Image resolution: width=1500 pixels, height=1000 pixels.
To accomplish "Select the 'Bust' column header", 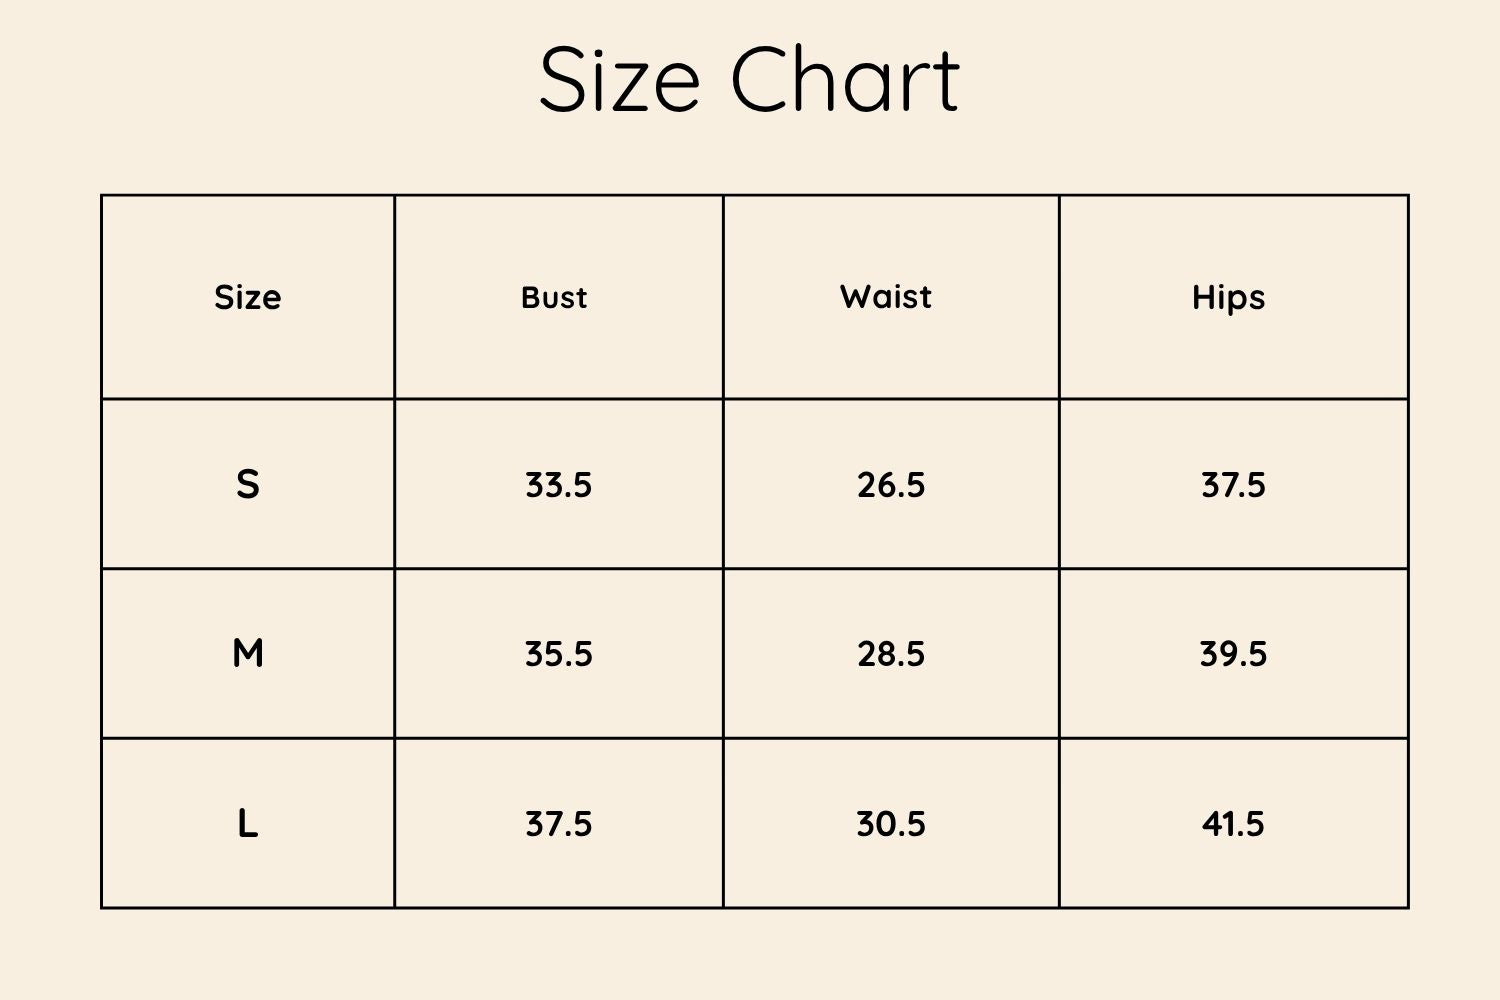I will (554, 297).
